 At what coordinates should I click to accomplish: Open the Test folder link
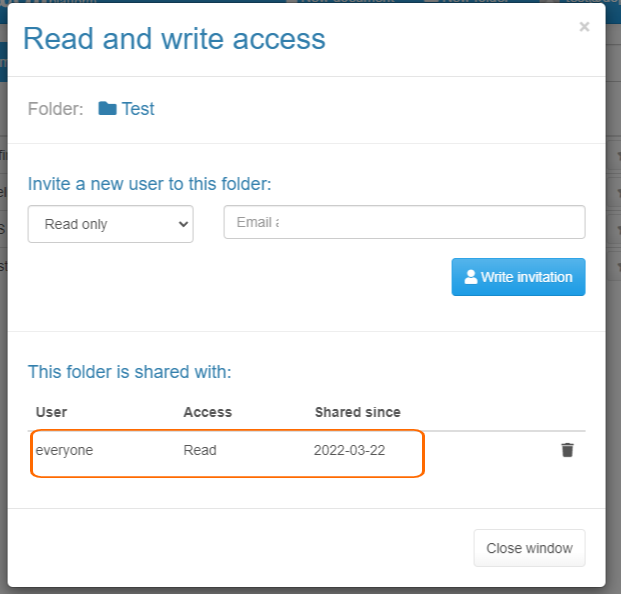pyautogui.click(x=138, y=109)
